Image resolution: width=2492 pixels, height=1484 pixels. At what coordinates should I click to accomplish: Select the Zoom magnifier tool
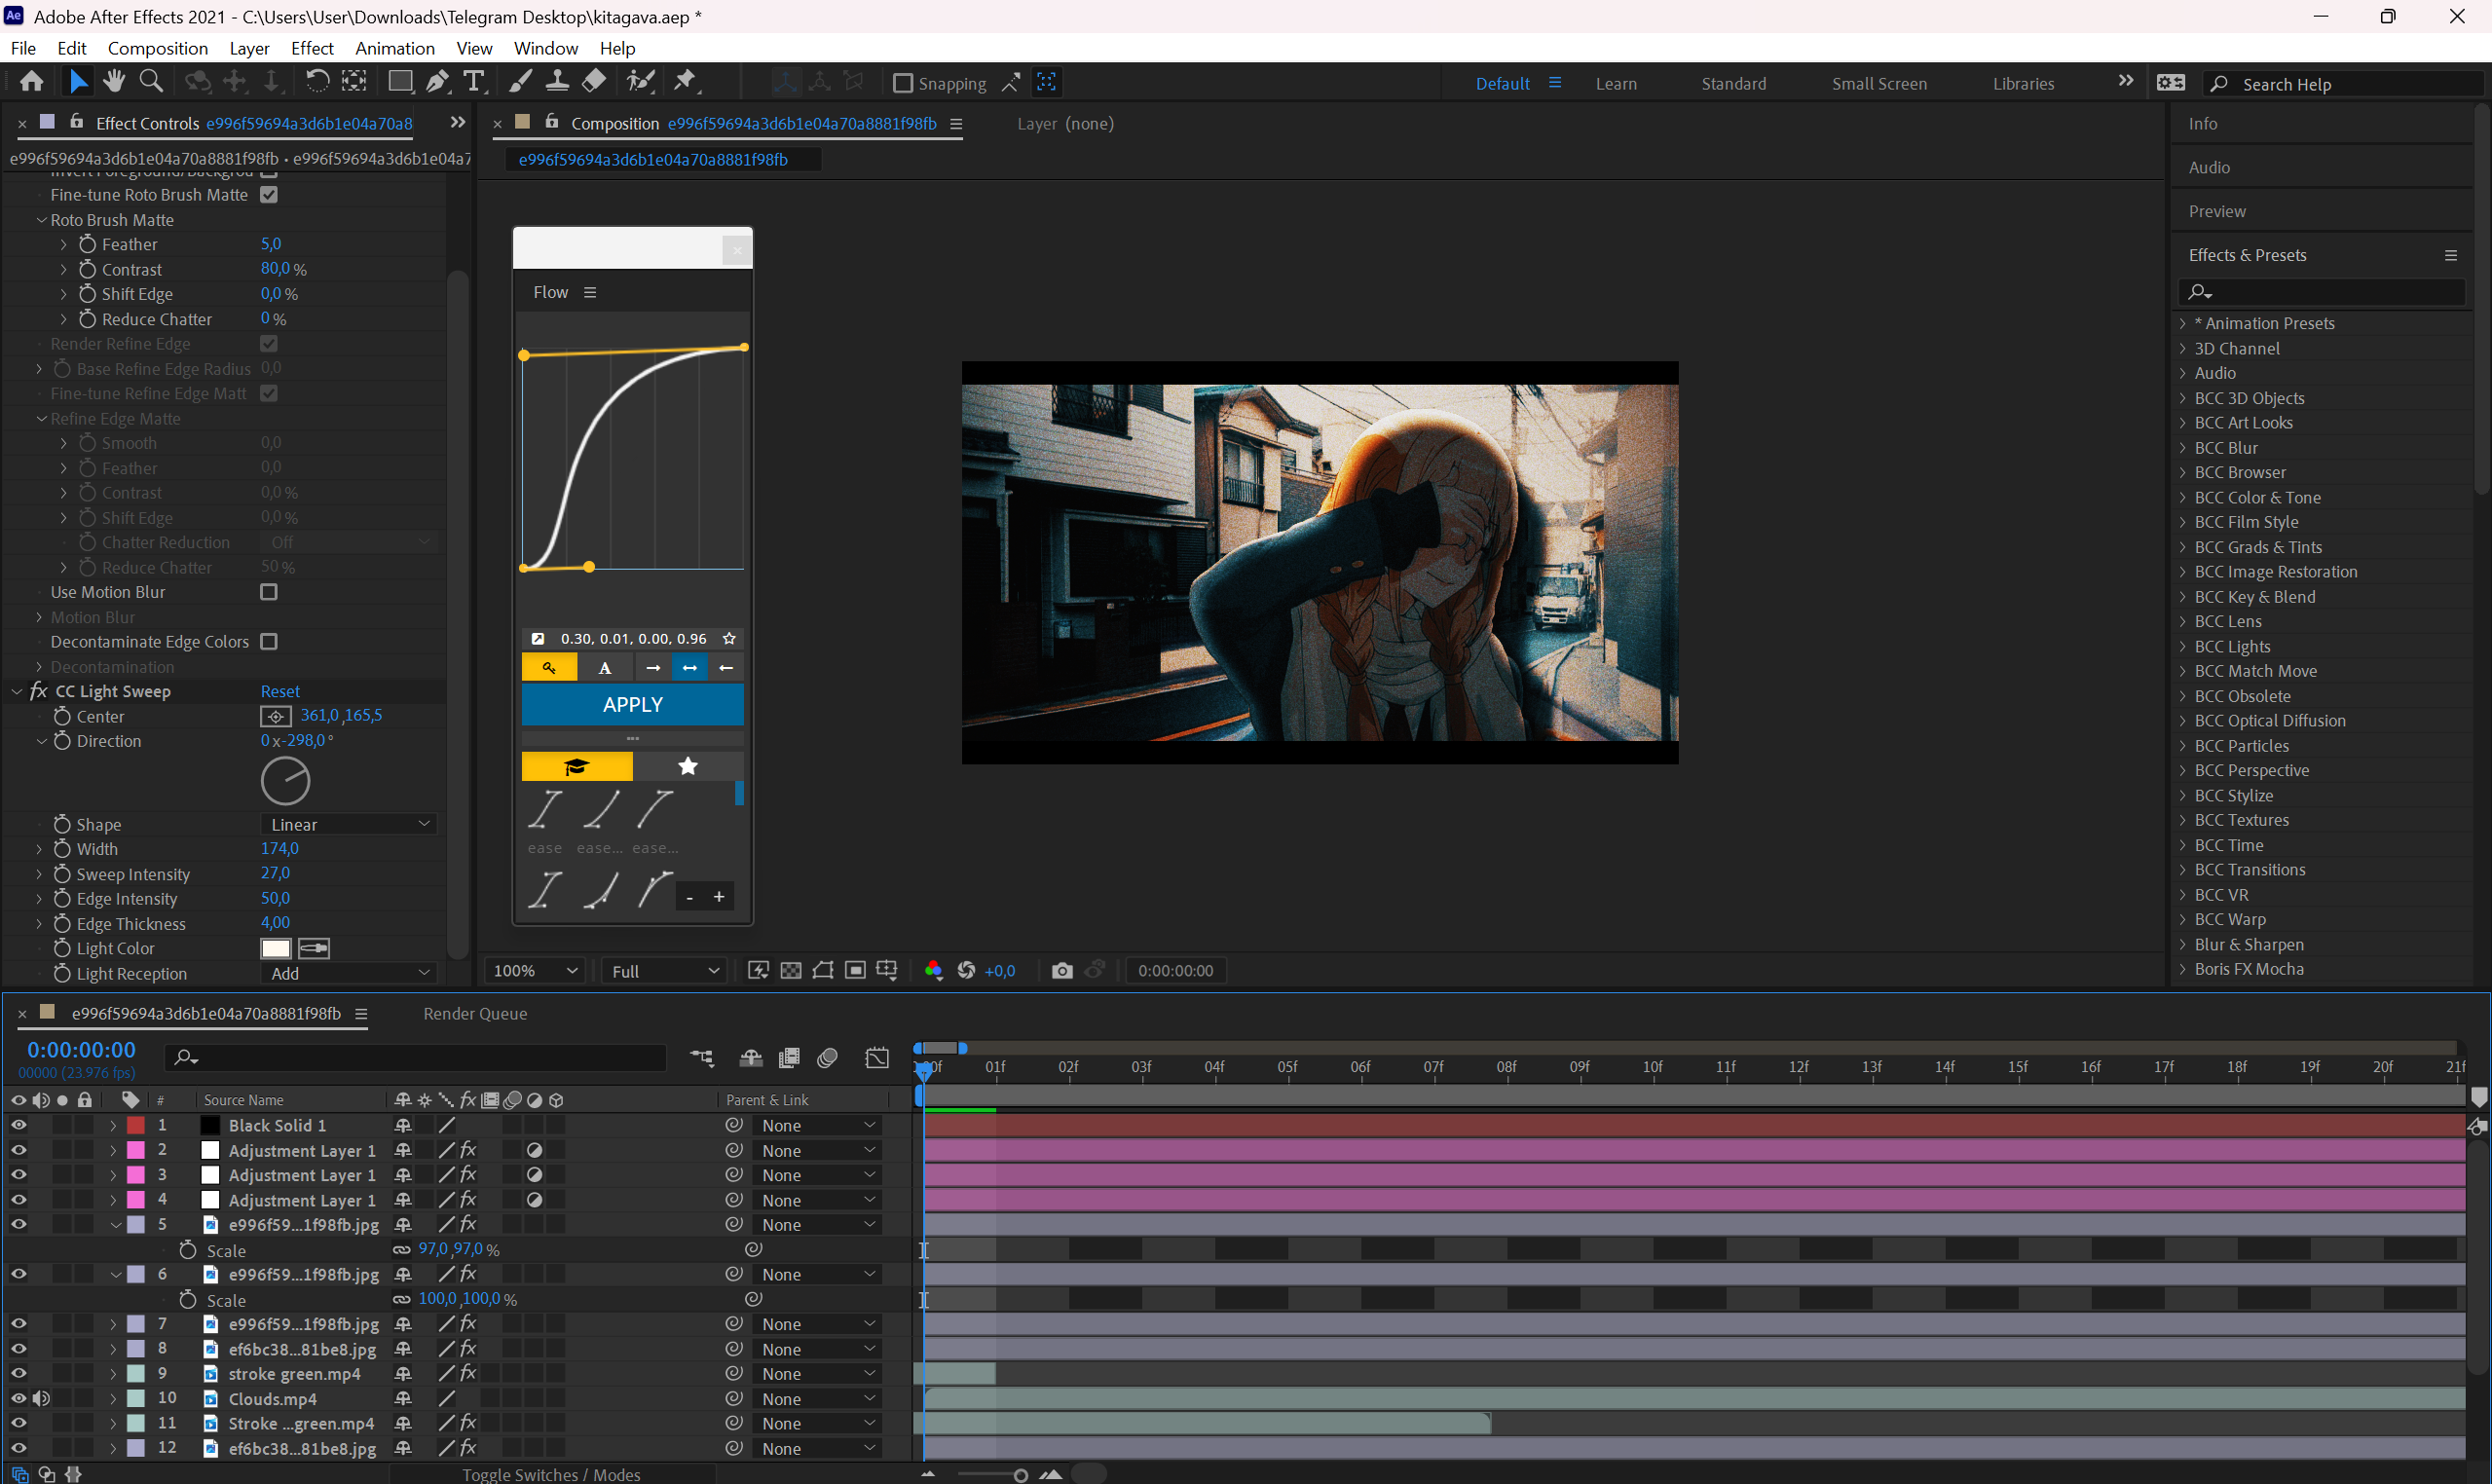point(151,81)
